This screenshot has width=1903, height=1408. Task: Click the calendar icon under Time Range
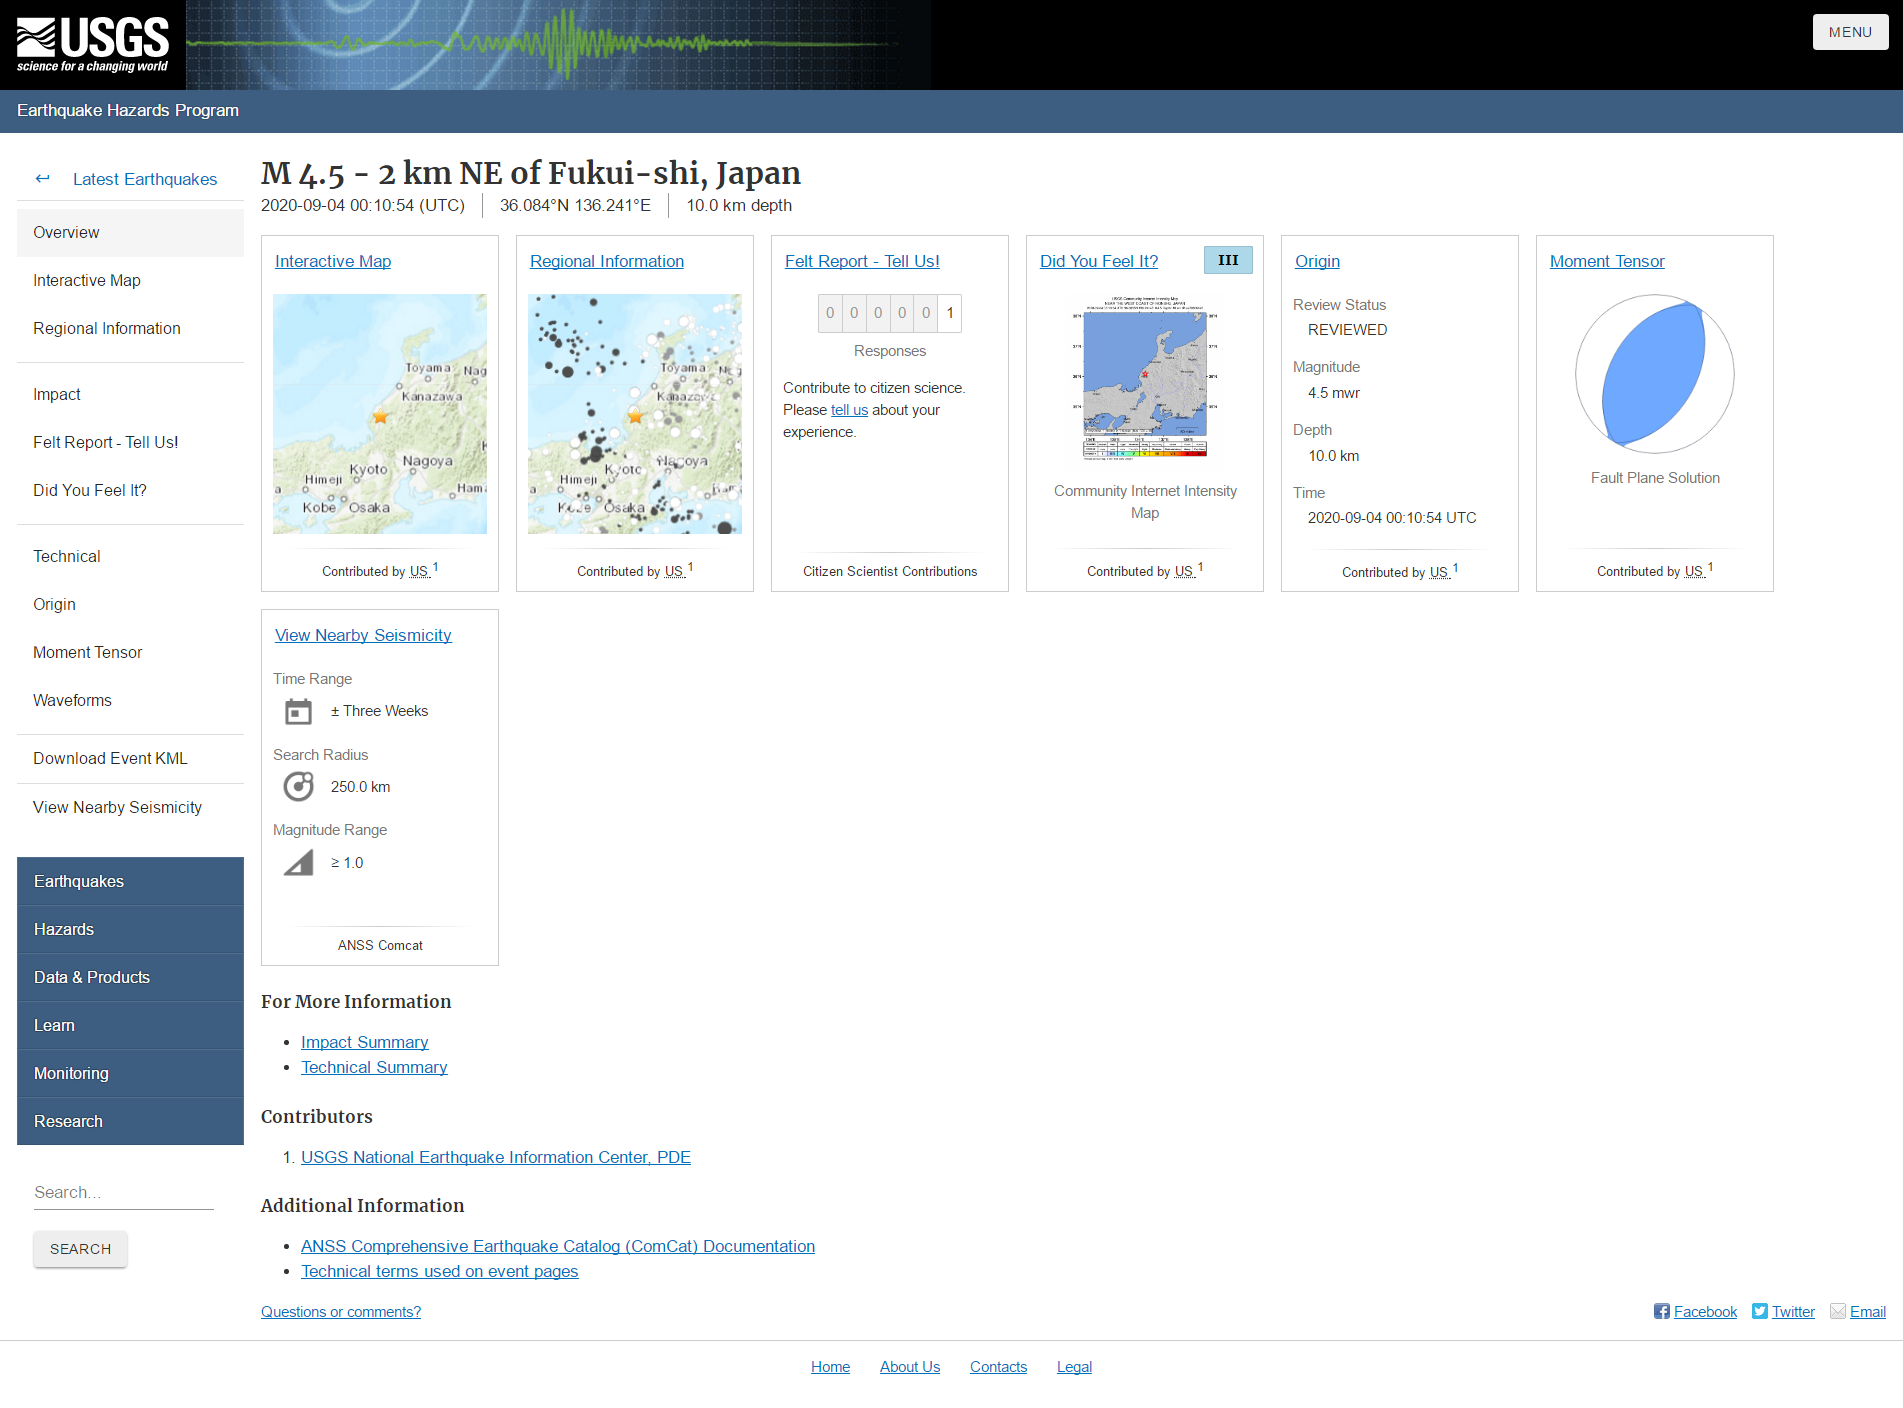(x=298, y=711)
